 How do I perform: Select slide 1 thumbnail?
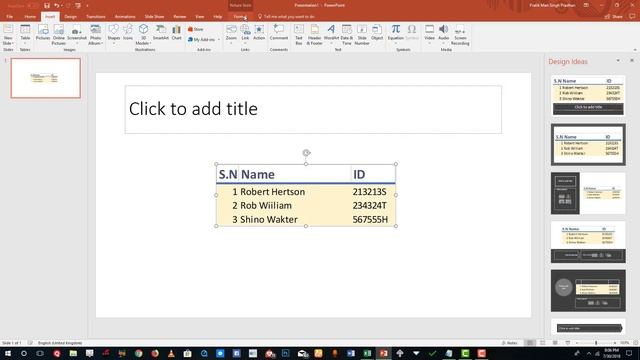(x=46, y=78)
